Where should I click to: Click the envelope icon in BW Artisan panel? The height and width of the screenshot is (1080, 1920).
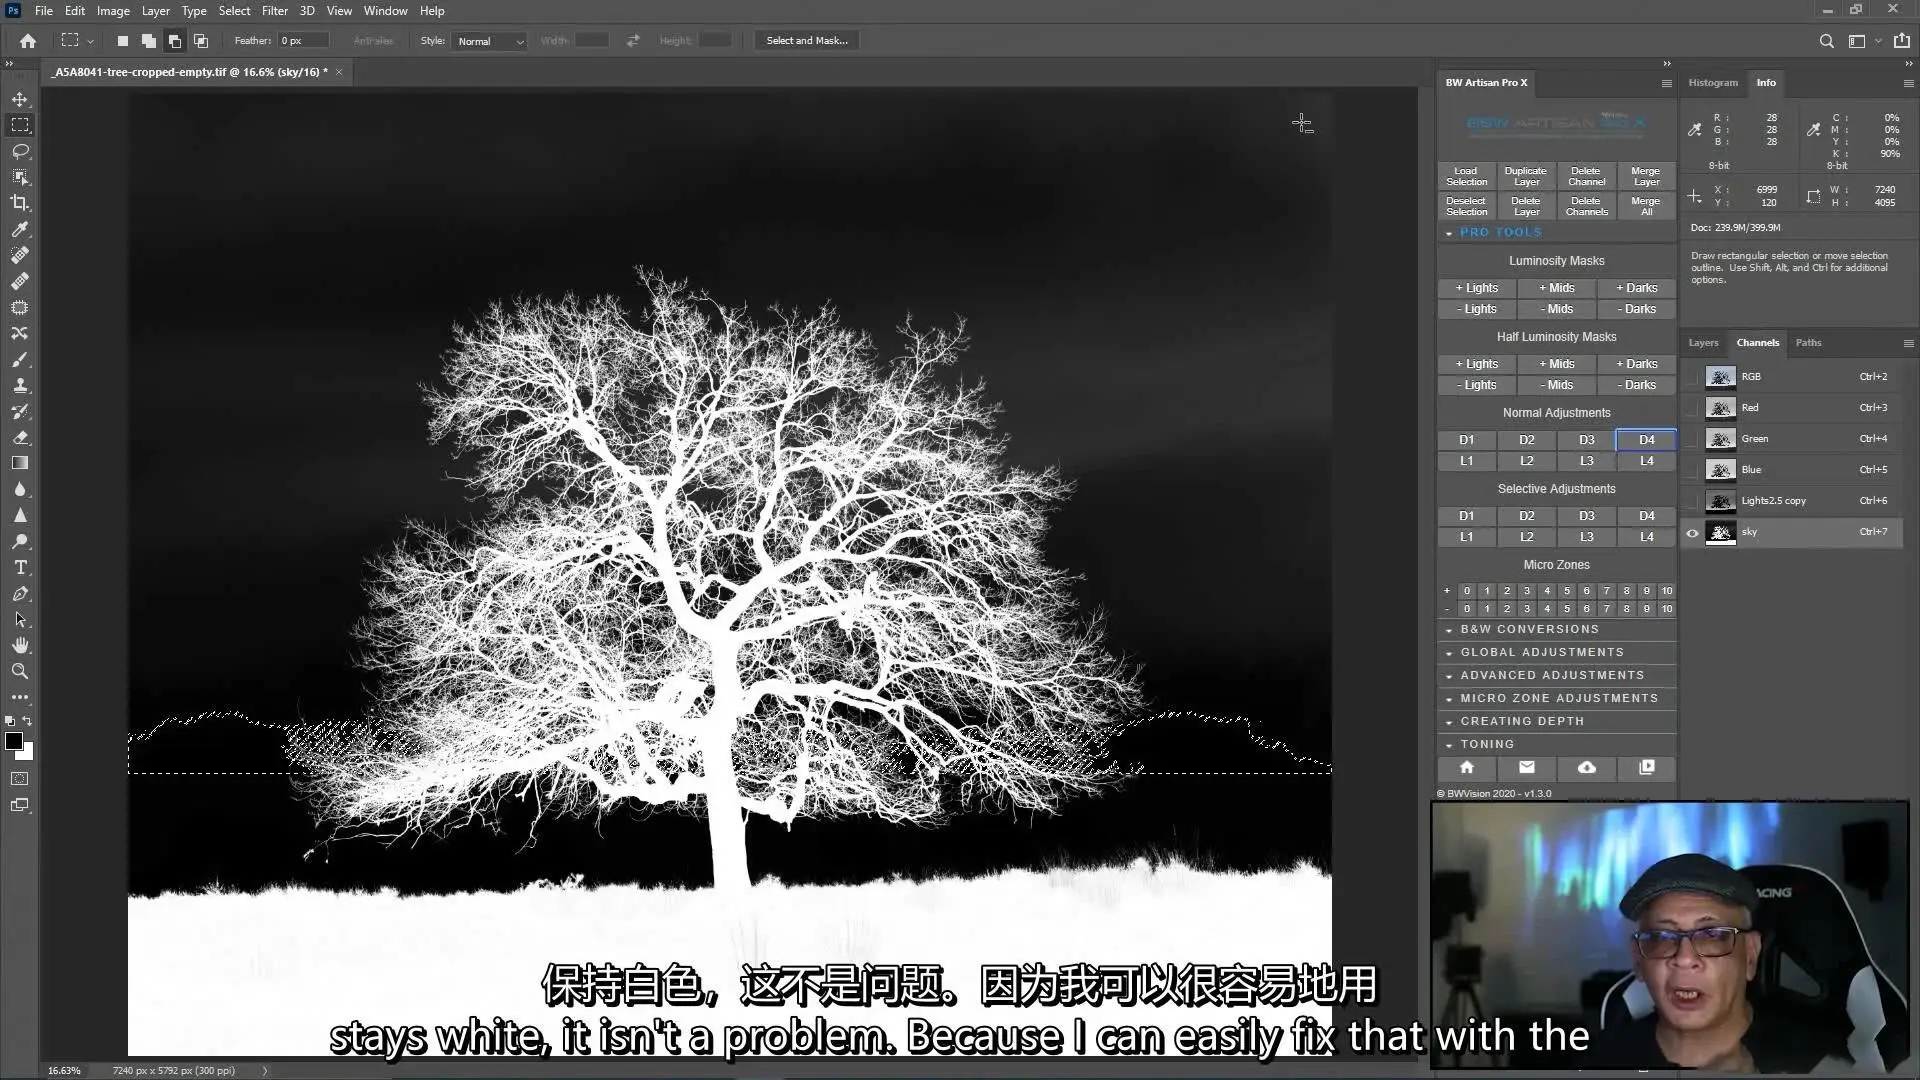1527,767
